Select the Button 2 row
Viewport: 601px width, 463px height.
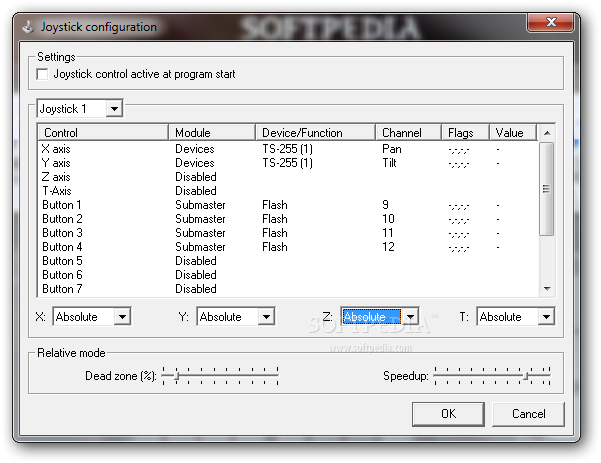(x=287, y=219)
